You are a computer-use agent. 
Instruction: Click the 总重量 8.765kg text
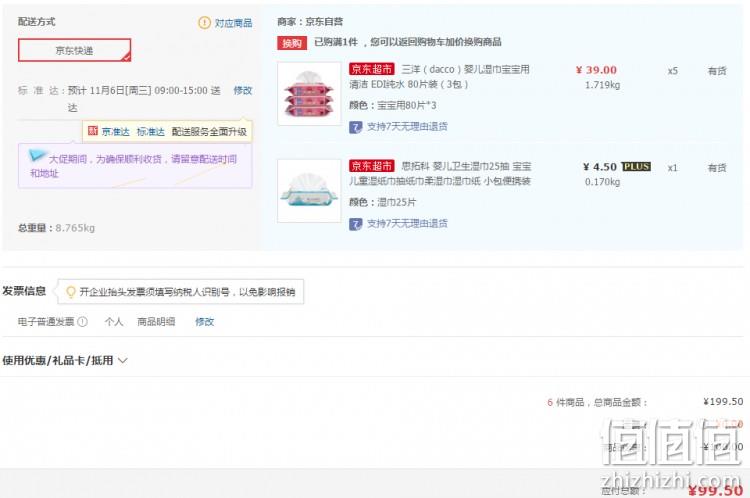[x=56, y=228]
